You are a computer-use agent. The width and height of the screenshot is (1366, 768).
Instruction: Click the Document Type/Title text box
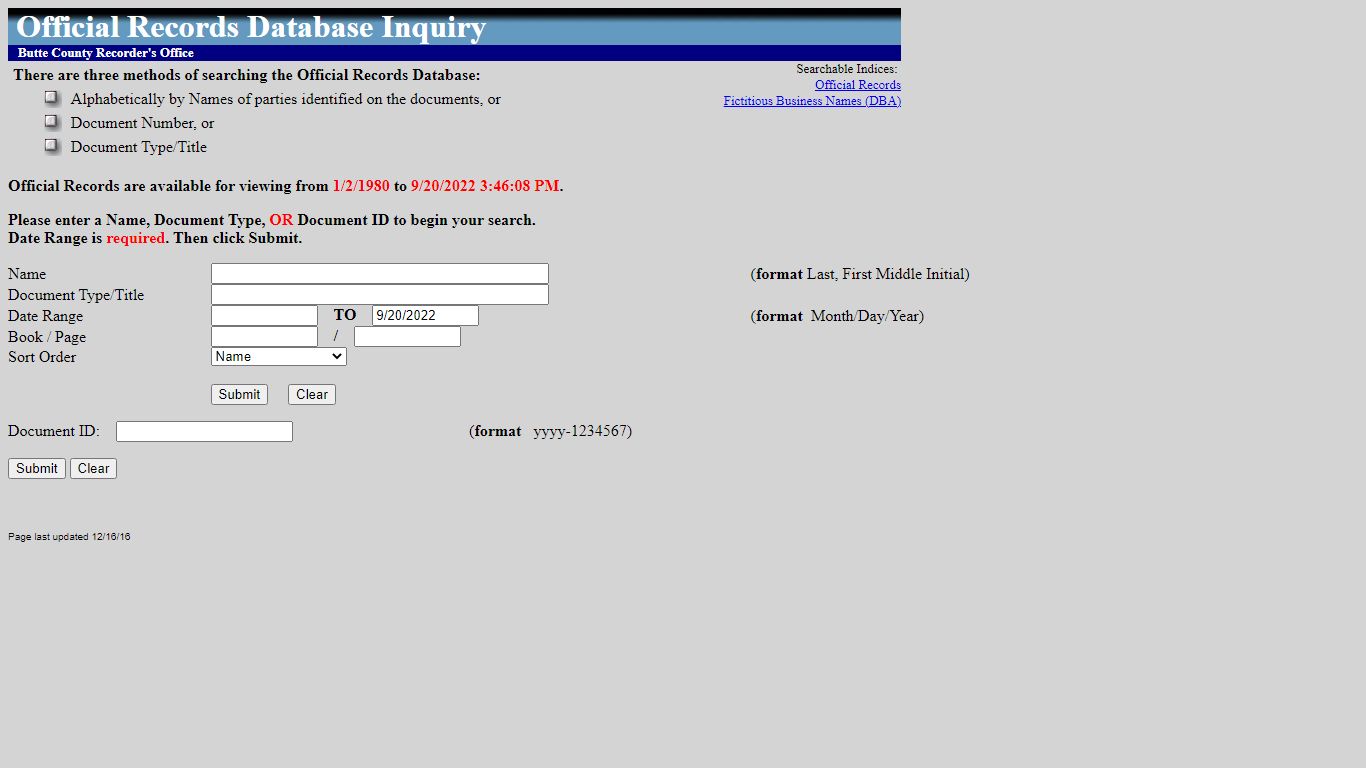tap(380, 295)
